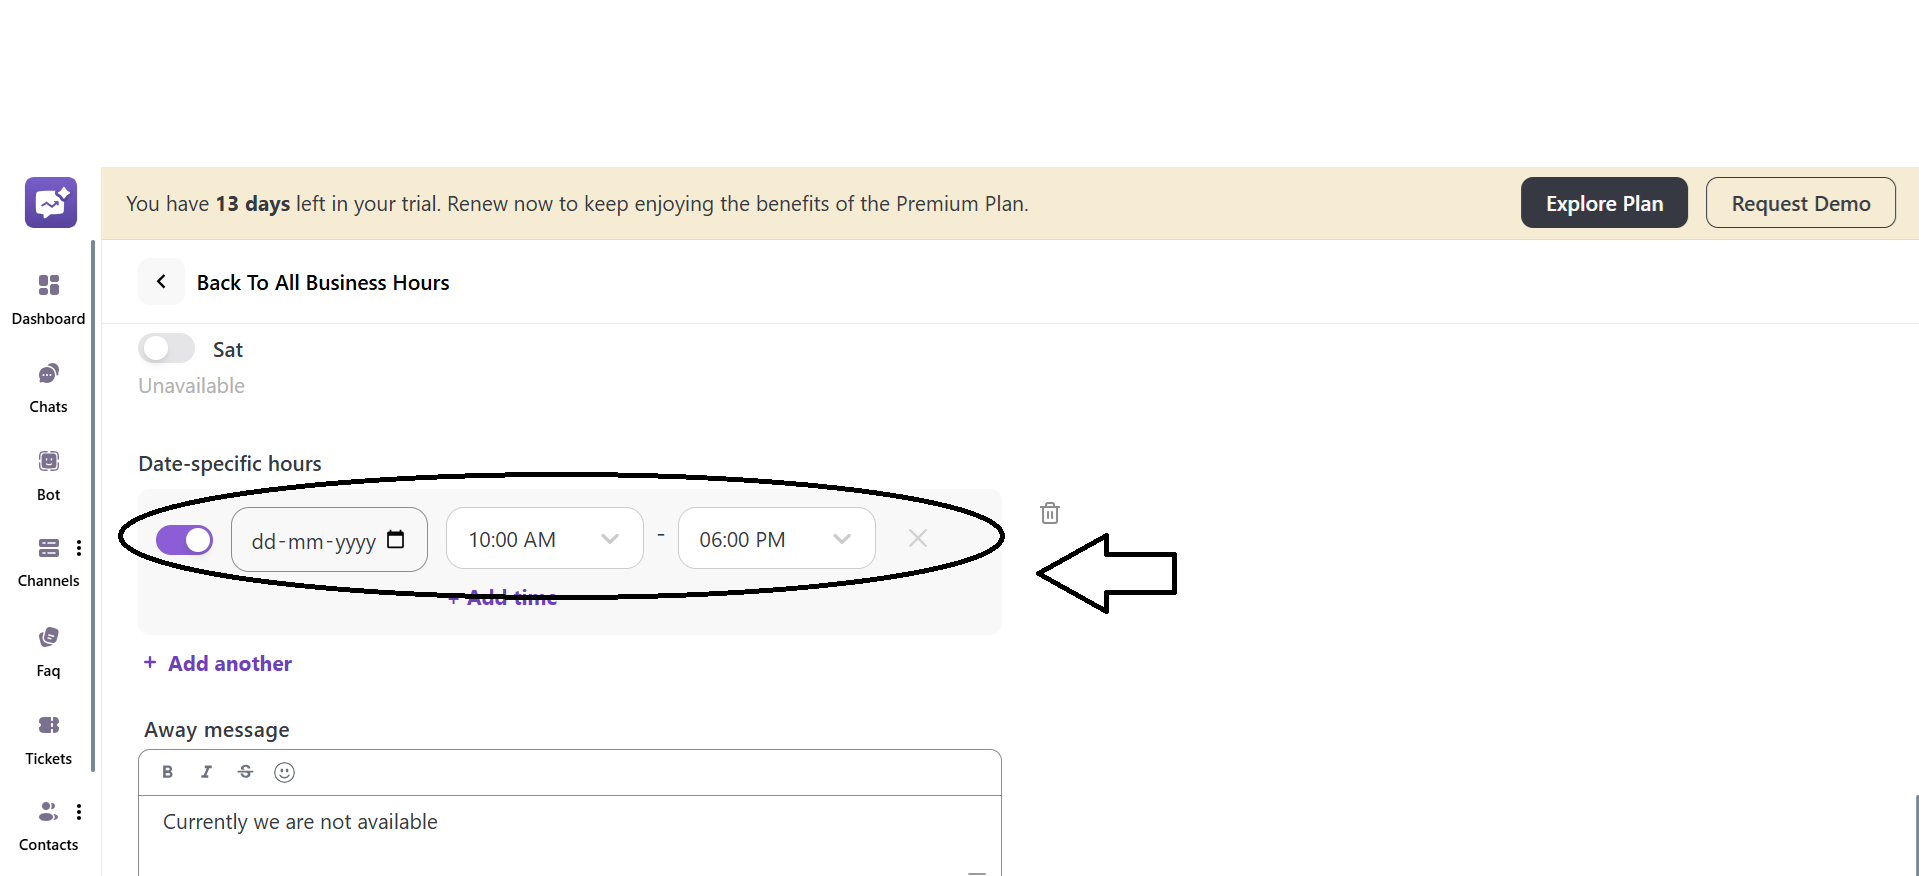Click Back To All Business Hours arrow
1919x876 pixels.
tap(161, 282)
